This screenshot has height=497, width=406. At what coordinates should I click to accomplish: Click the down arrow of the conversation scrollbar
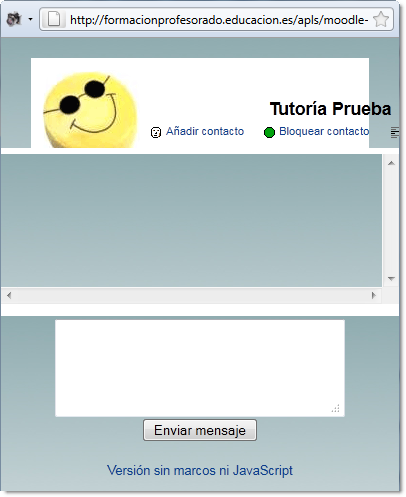coord(391,278)
